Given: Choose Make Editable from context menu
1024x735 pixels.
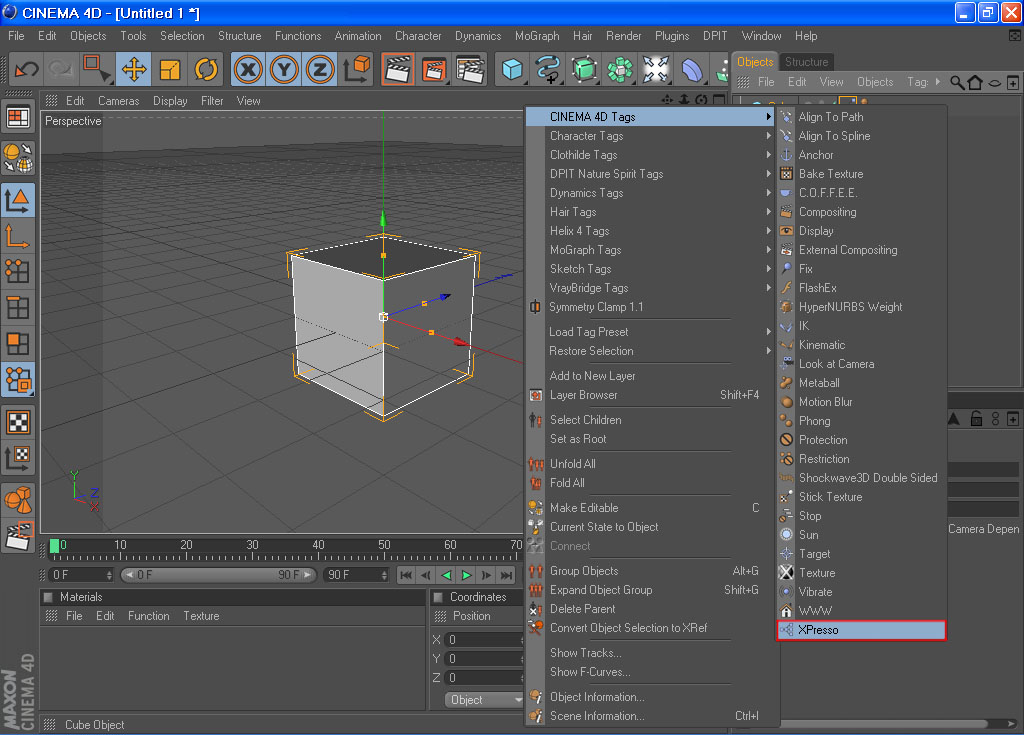Looking at the screenshot, I should (652, 508).
